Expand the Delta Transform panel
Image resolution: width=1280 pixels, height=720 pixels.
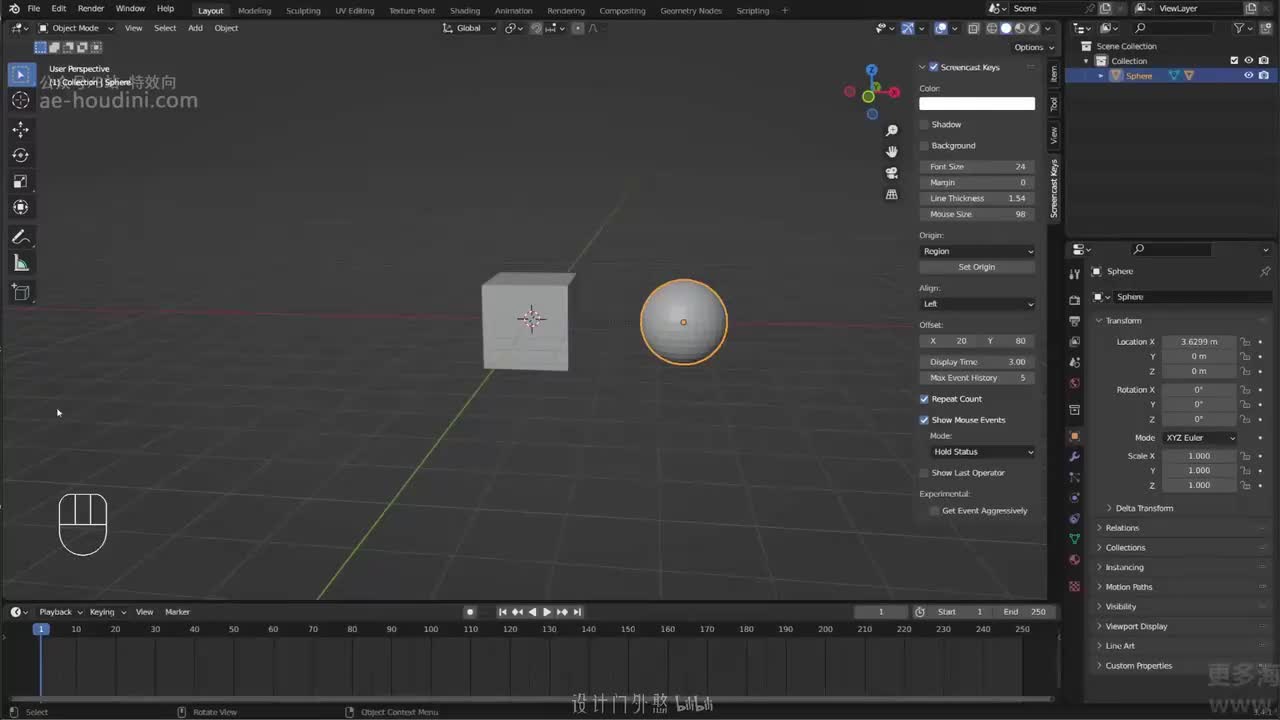(x=1144, y=508)
